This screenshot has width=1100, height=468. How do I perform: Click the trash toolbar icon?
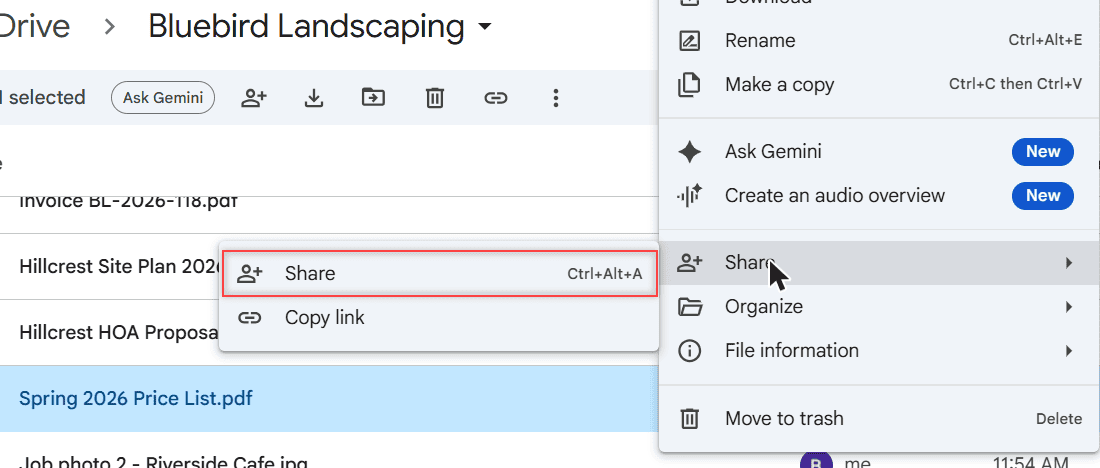point(435,98)
